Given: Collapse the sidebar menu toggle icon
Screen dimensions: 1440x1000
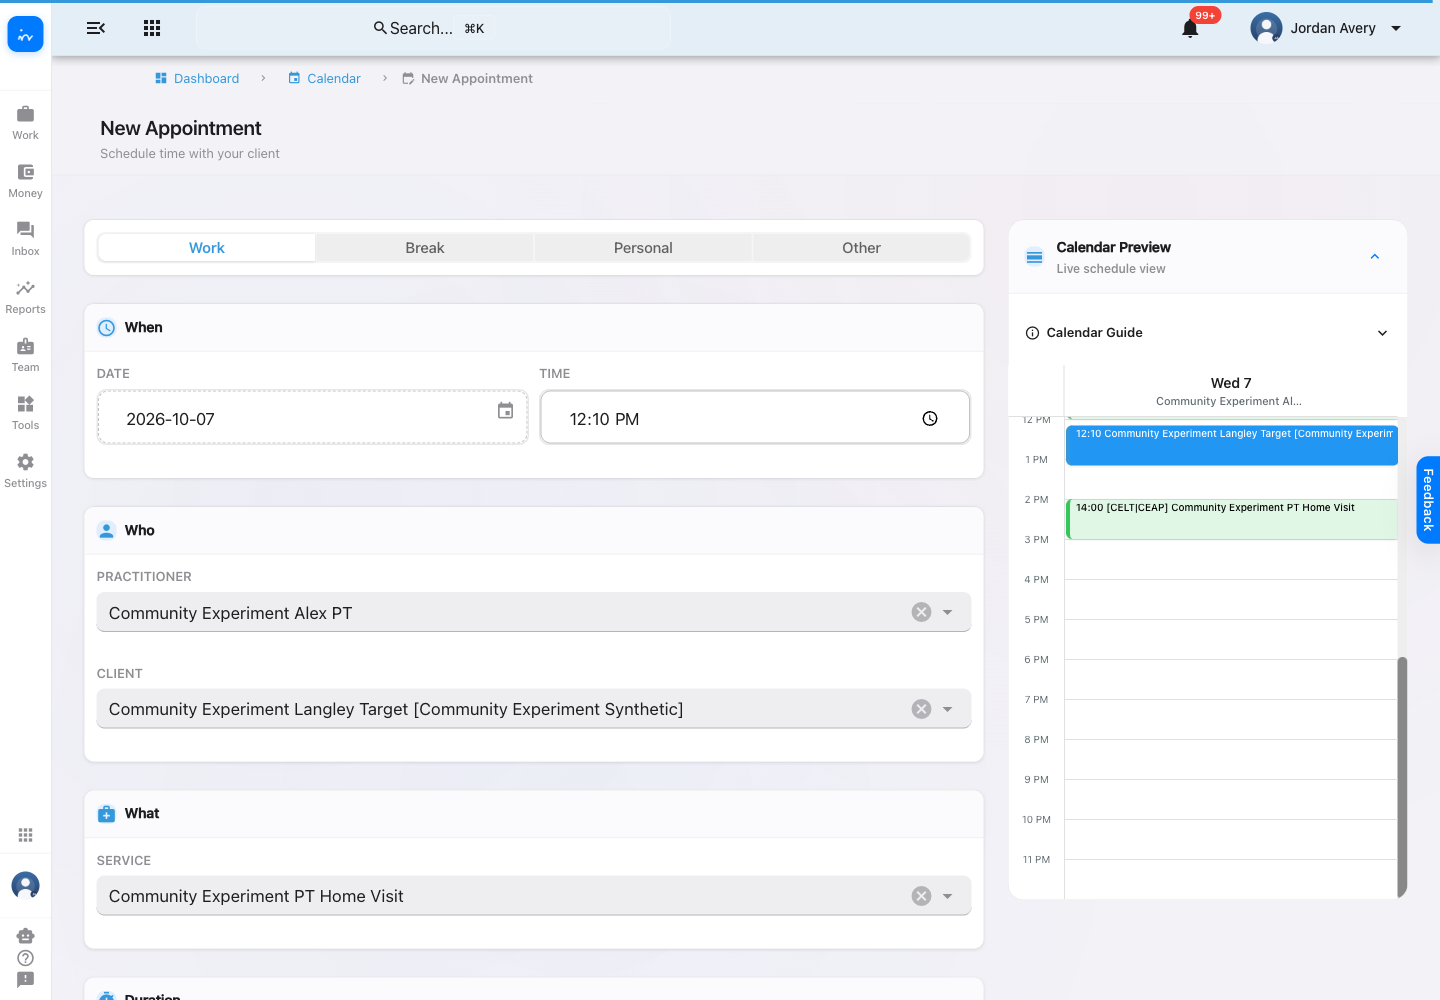Looking at the screenshot, I should coord(96,28).
